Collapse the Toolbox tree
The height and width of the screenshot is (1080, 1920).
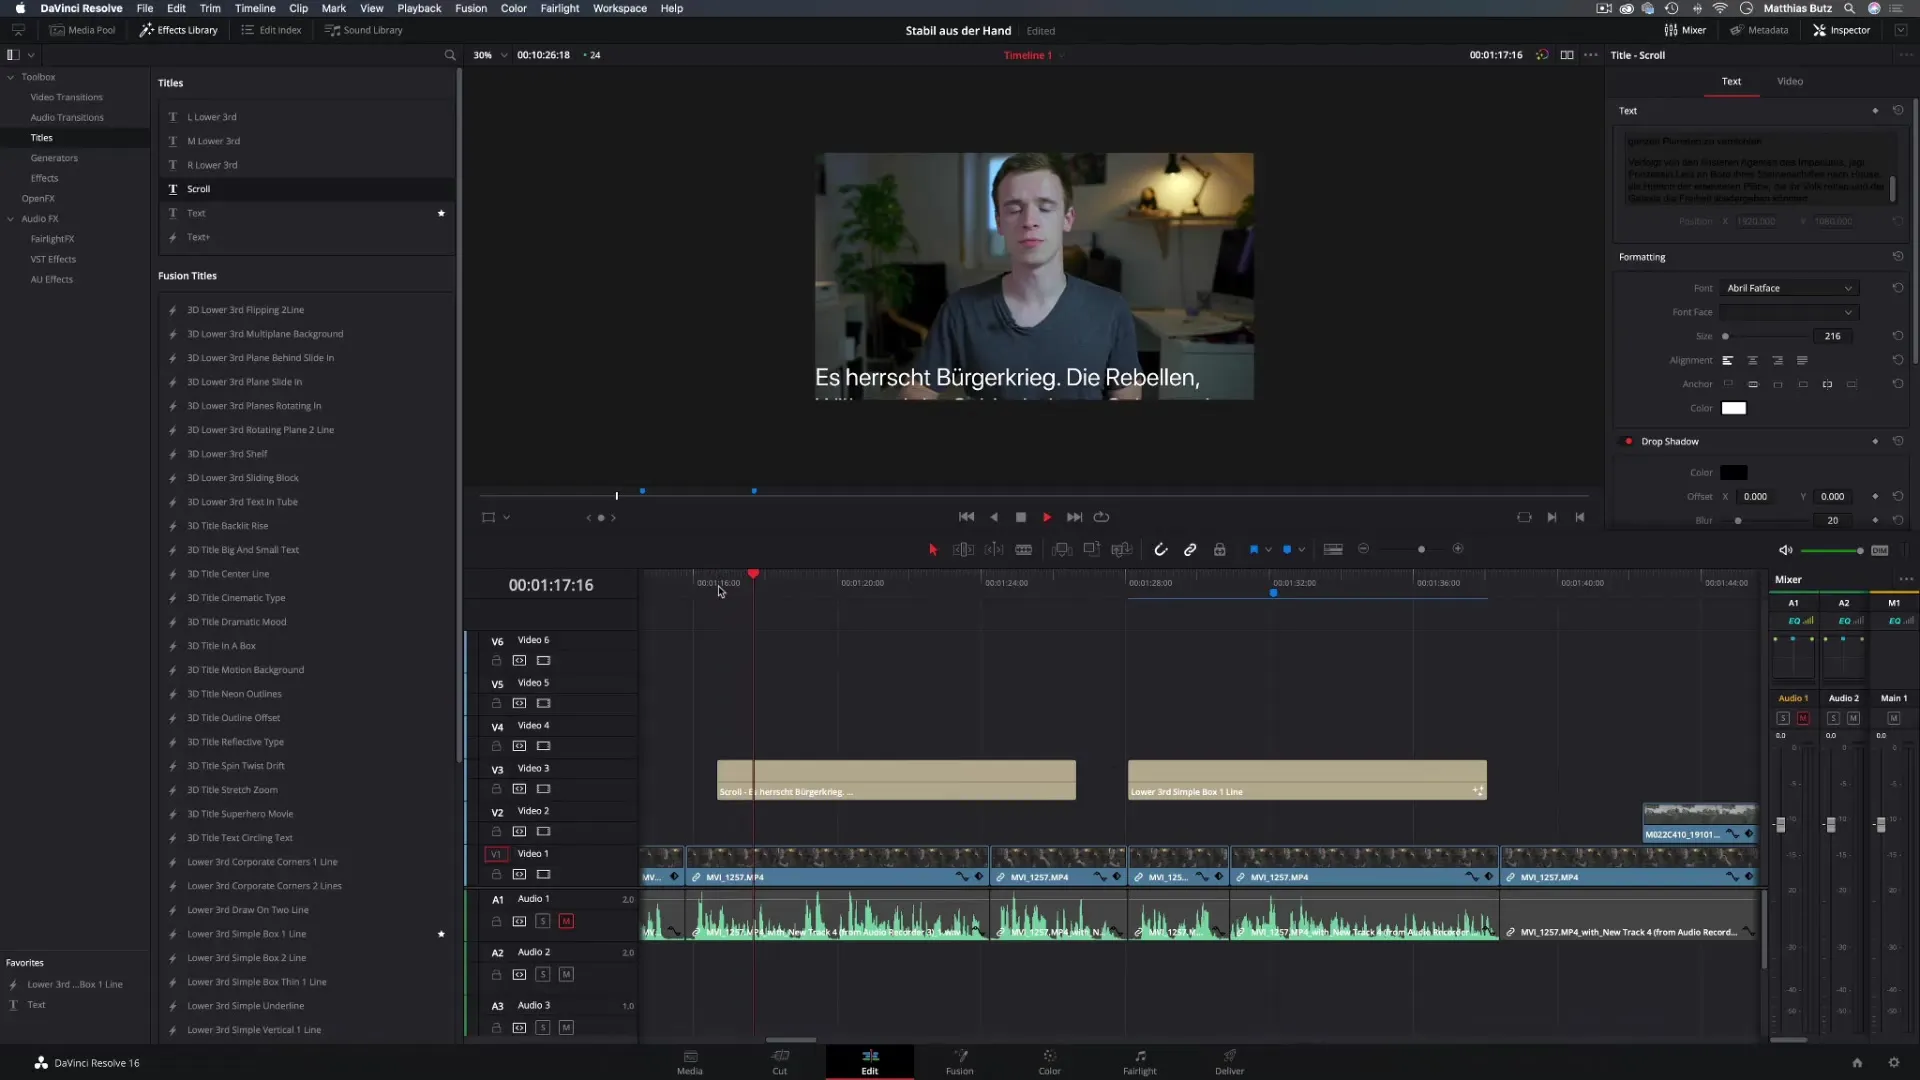[11, 77]
